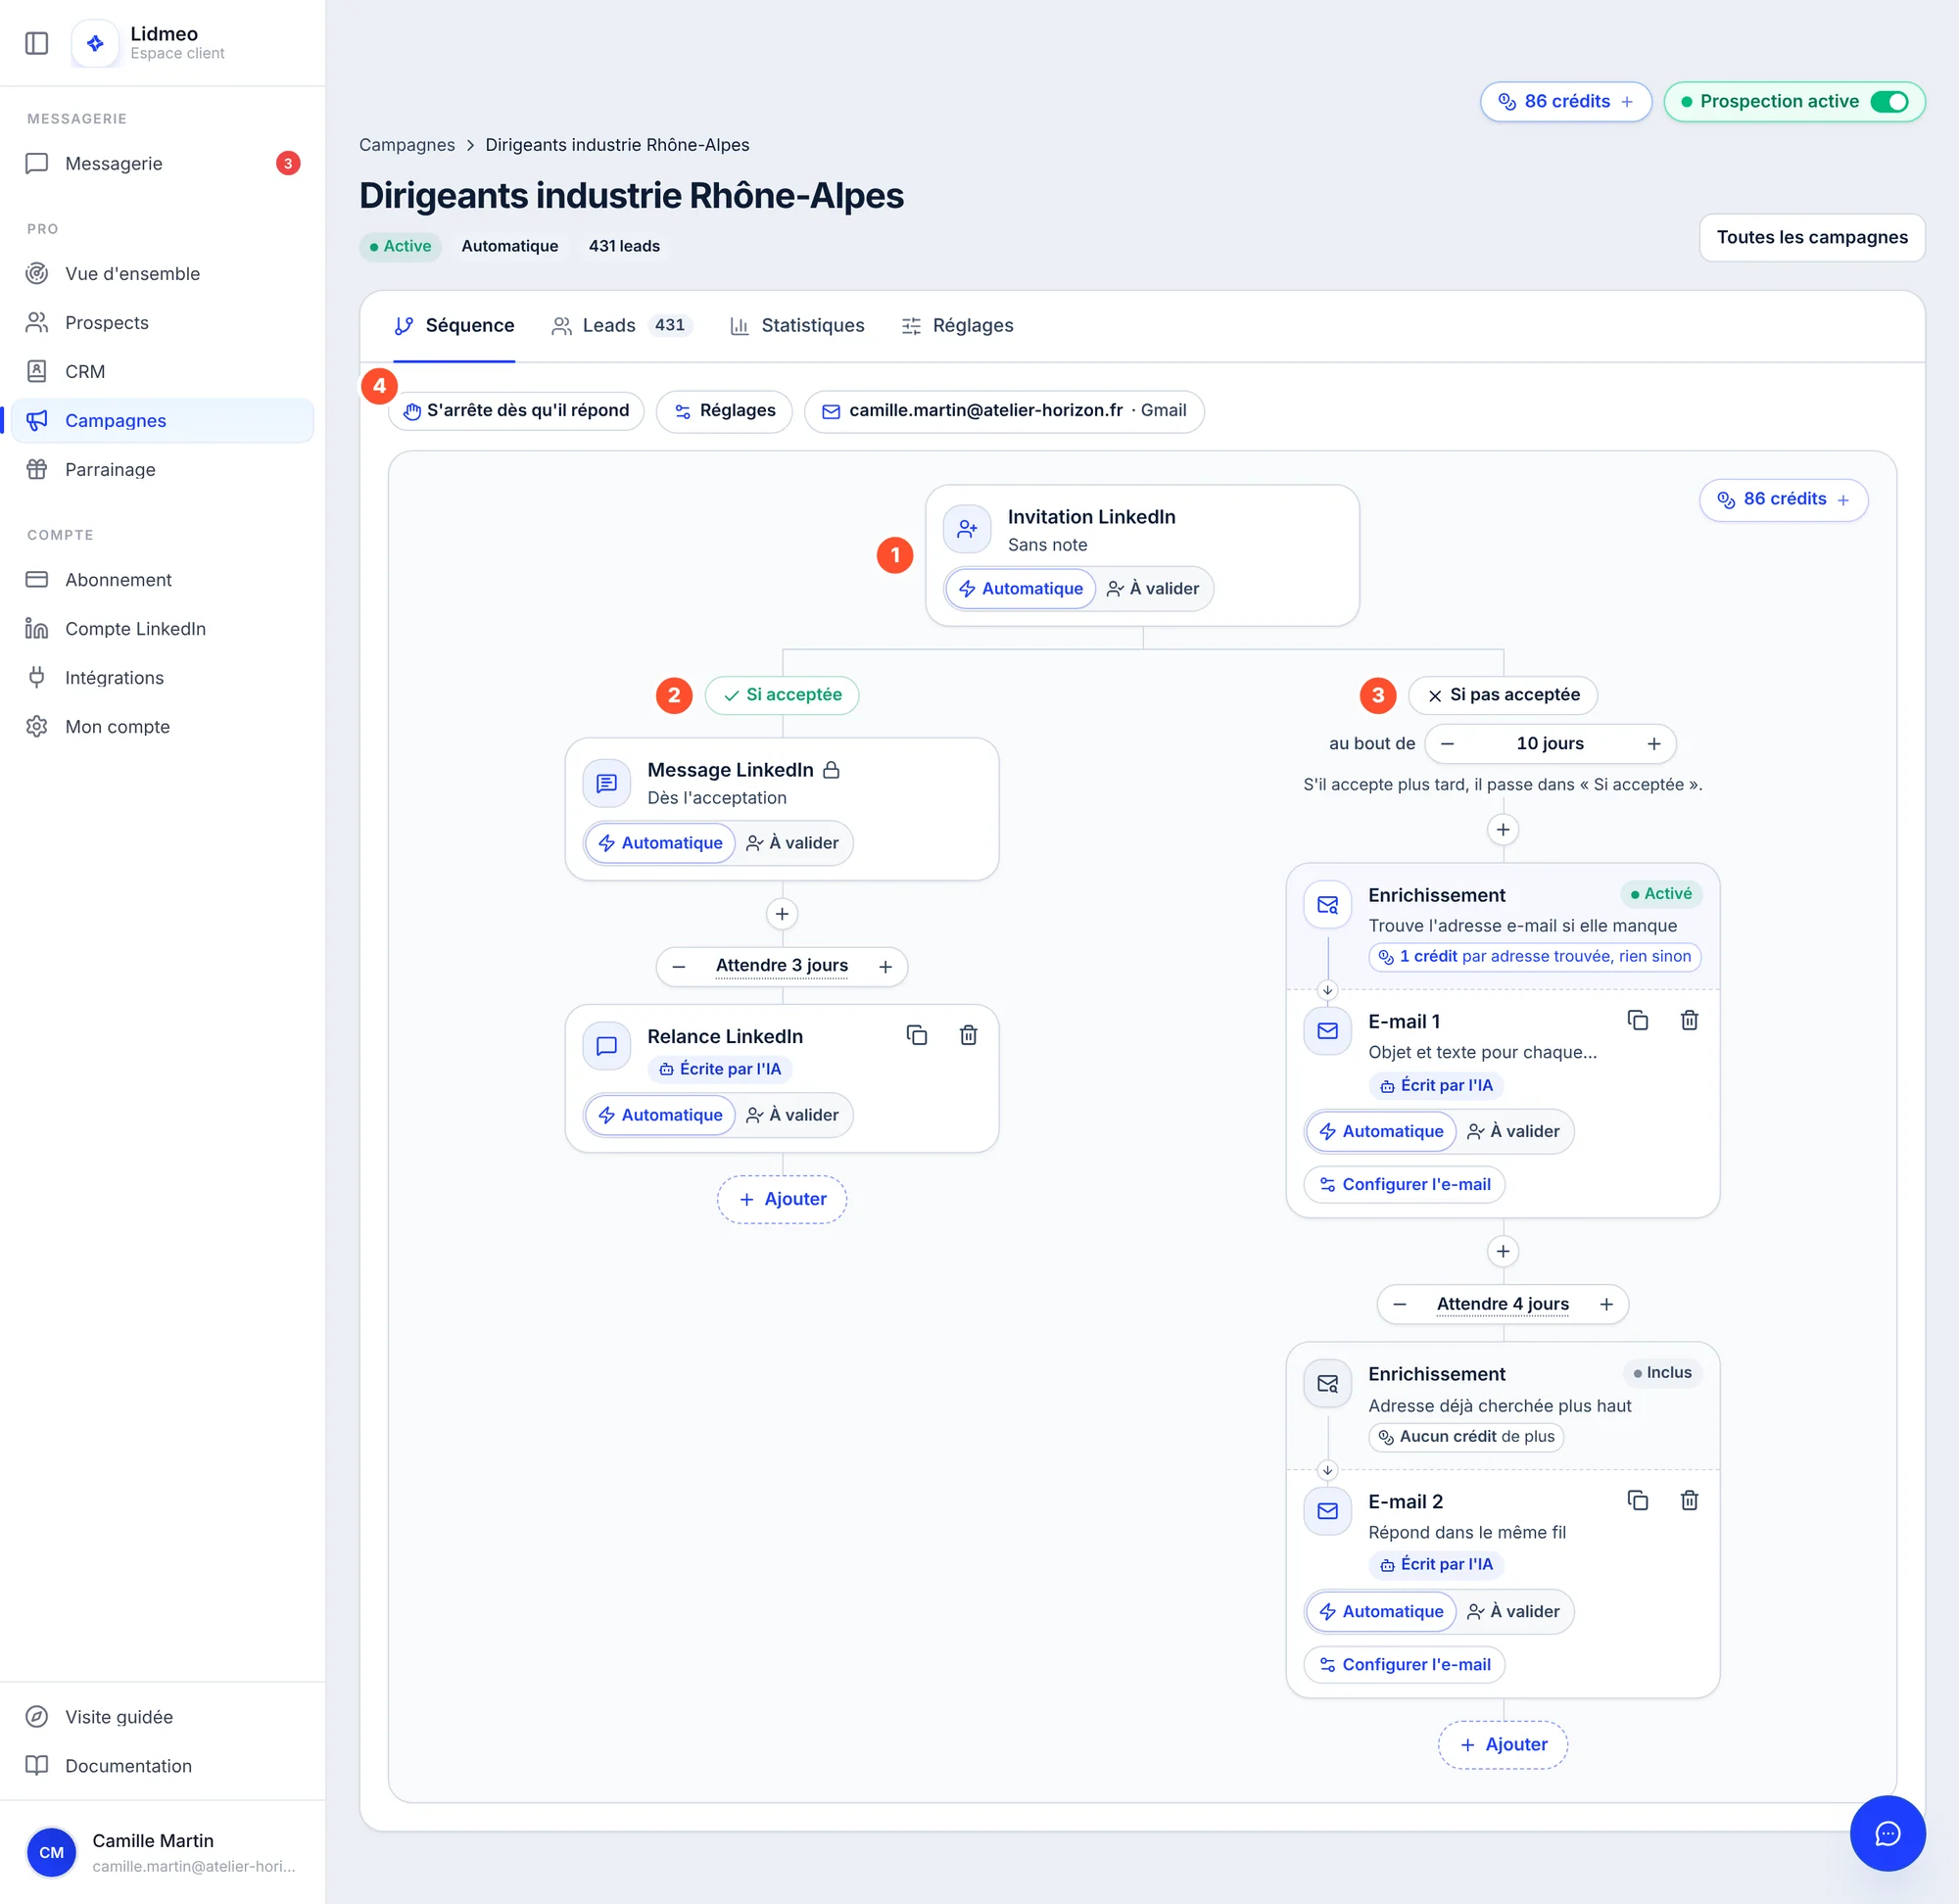Open the Séquence tab
The image size is (1959, 1904).
click(454, 325)
